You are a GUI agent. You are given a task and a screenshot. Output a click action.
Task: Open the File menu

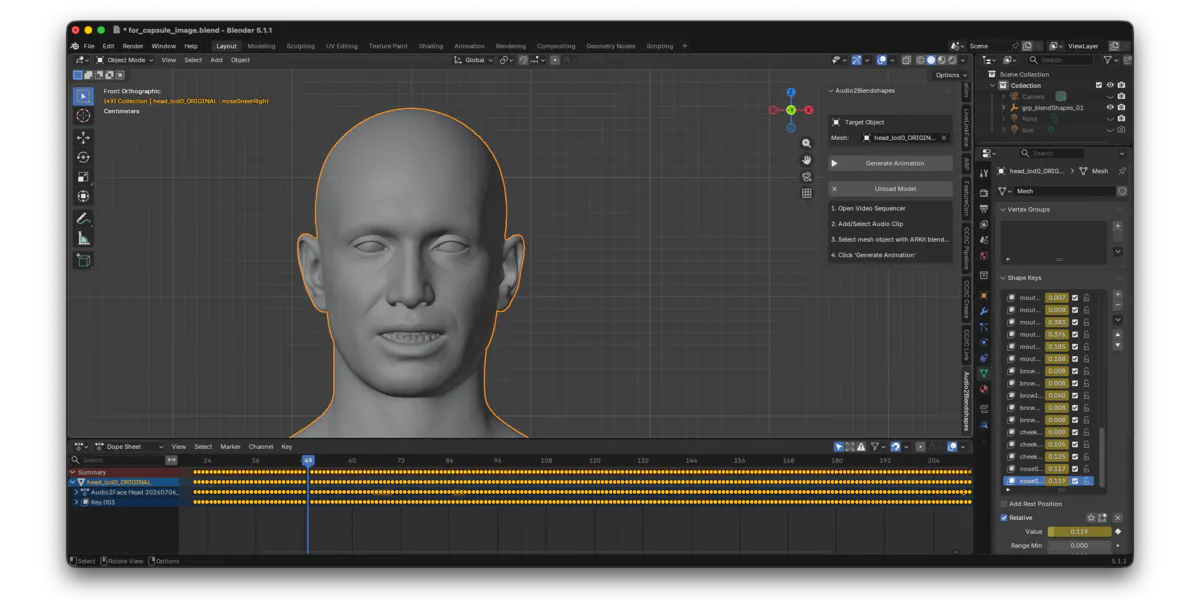[89, 46]
